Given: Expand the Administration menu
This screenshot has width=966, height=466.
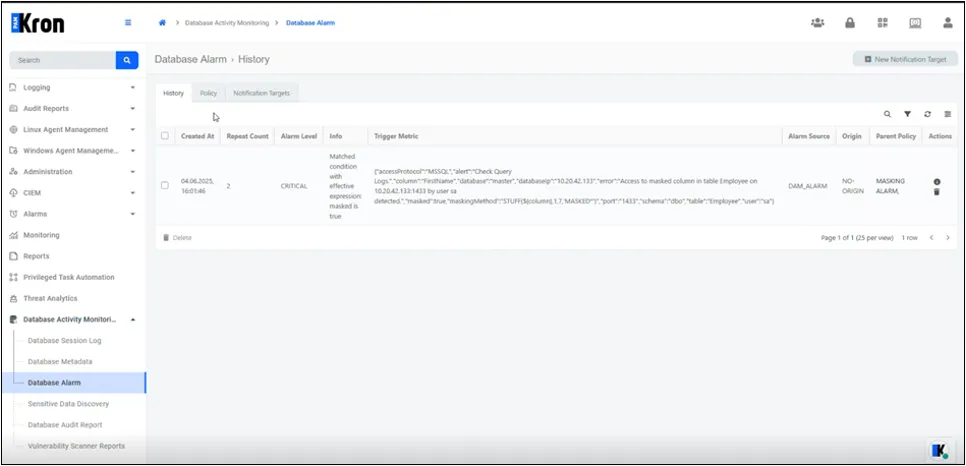Looking at the screenshot, I should coord(73,171).
